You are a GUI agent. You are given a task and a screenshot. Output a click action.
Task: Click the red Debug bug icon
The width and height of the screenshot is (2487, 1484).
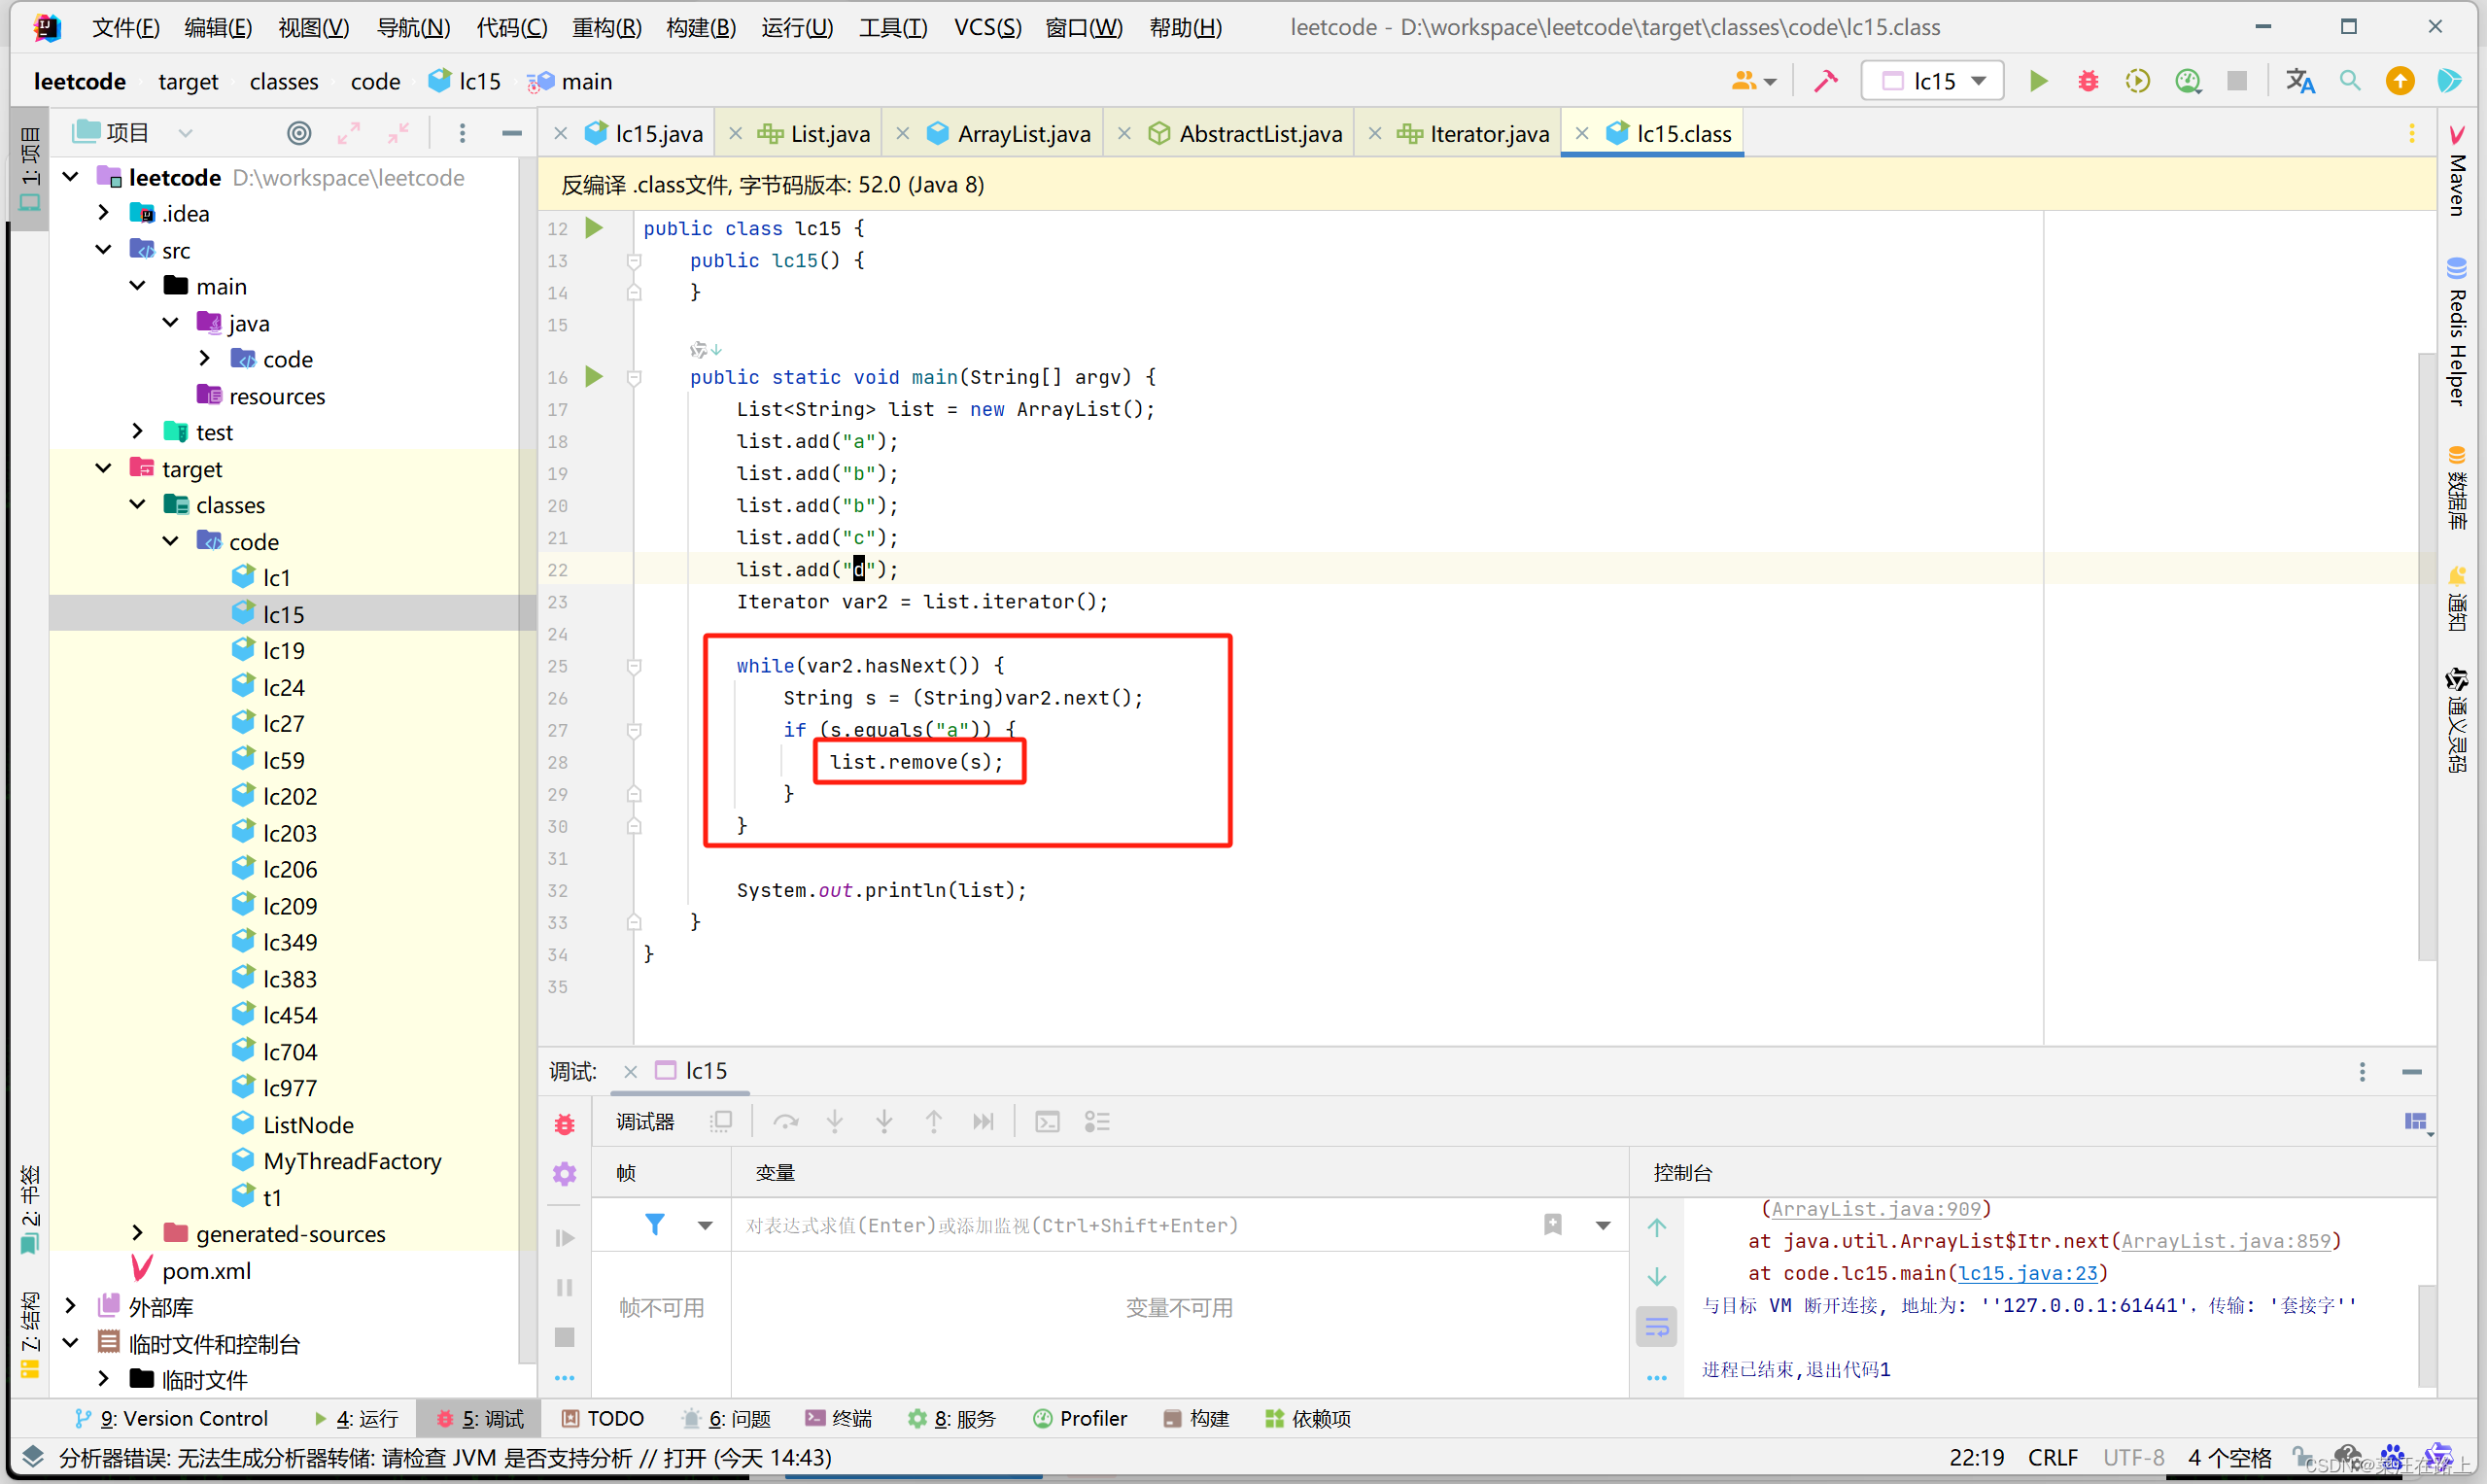2088,81
